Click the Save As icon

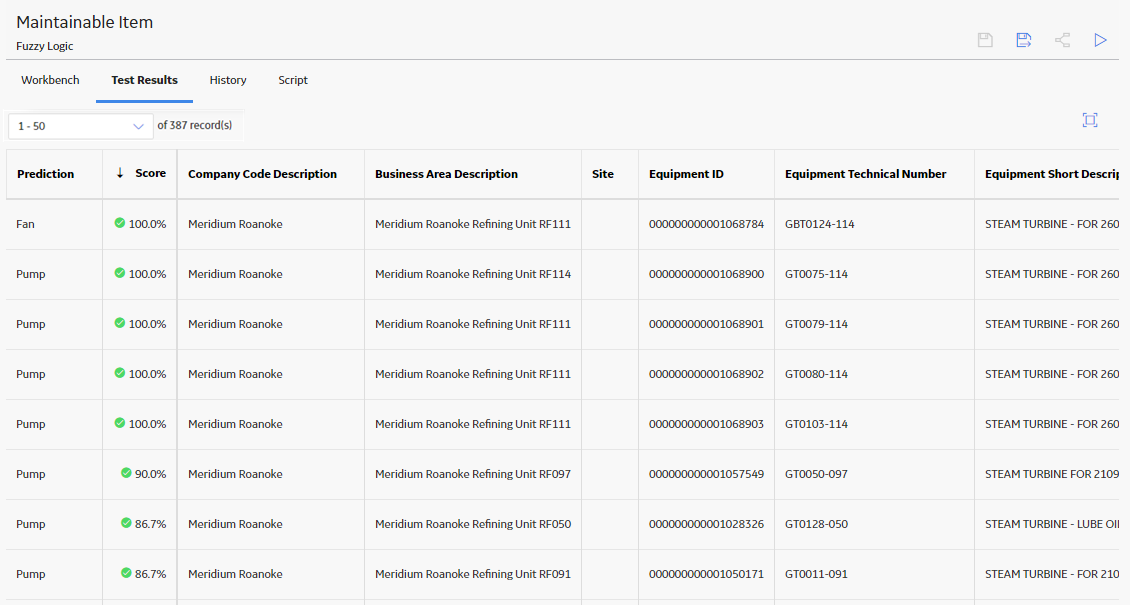[1023, 40]
